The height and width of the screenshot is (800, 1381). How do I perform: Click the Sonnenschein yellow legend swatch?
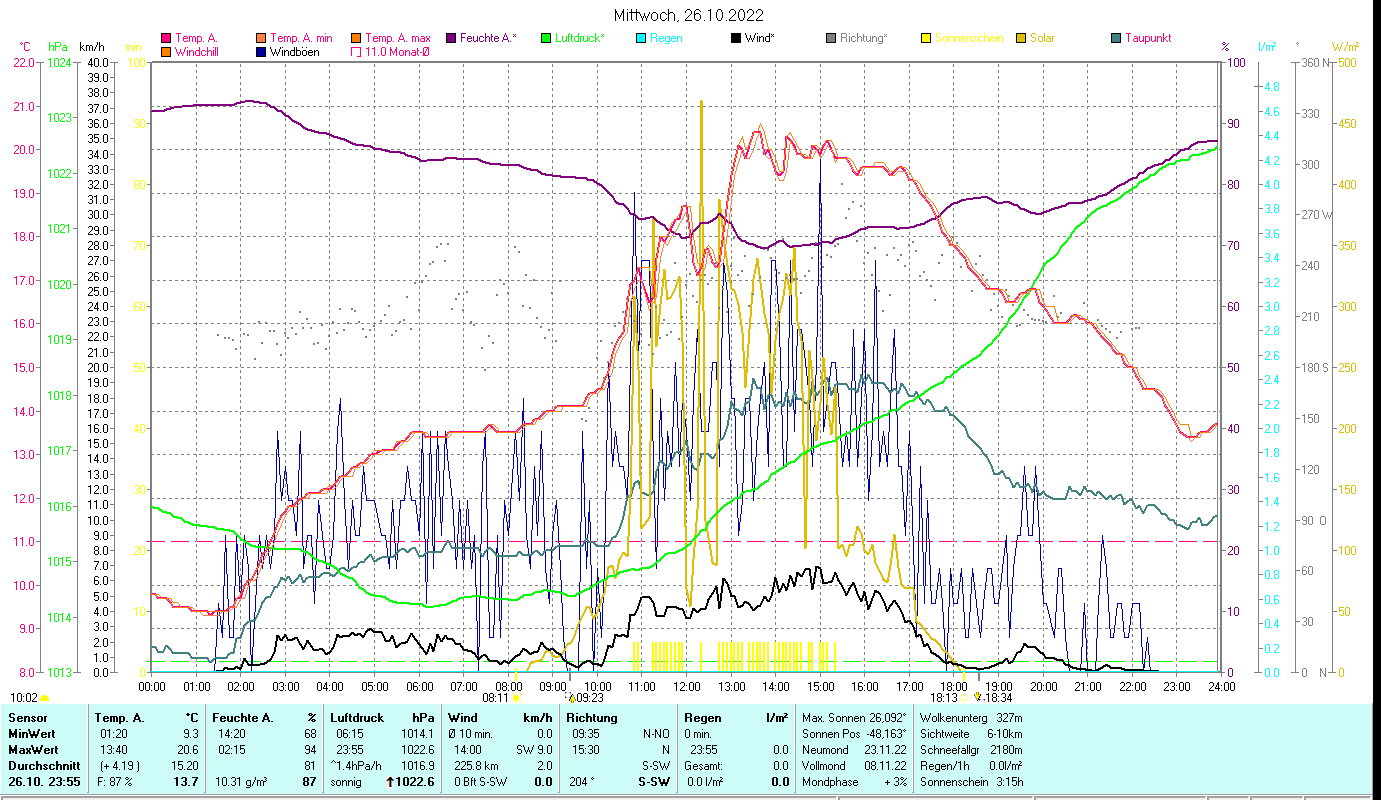(x=925, y=38)
